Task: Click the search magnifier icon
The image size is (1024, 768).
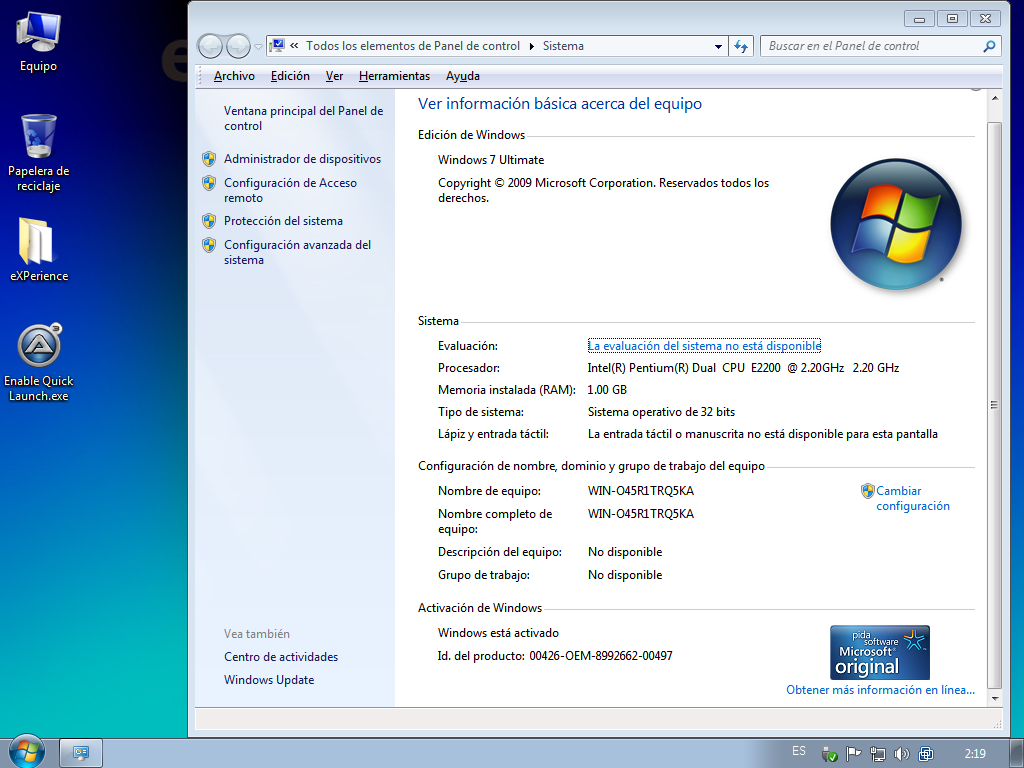Action: point(989,46)
